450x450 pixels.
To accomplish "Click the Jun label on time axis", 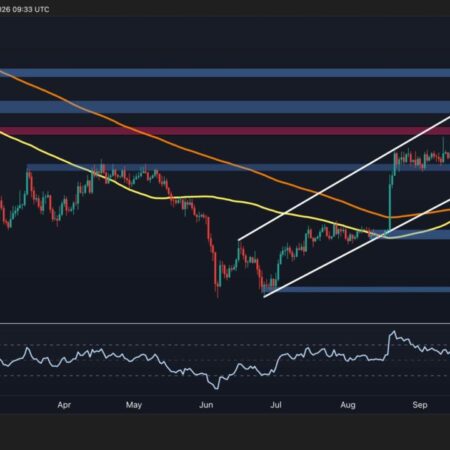I will (x=206, y=405).
